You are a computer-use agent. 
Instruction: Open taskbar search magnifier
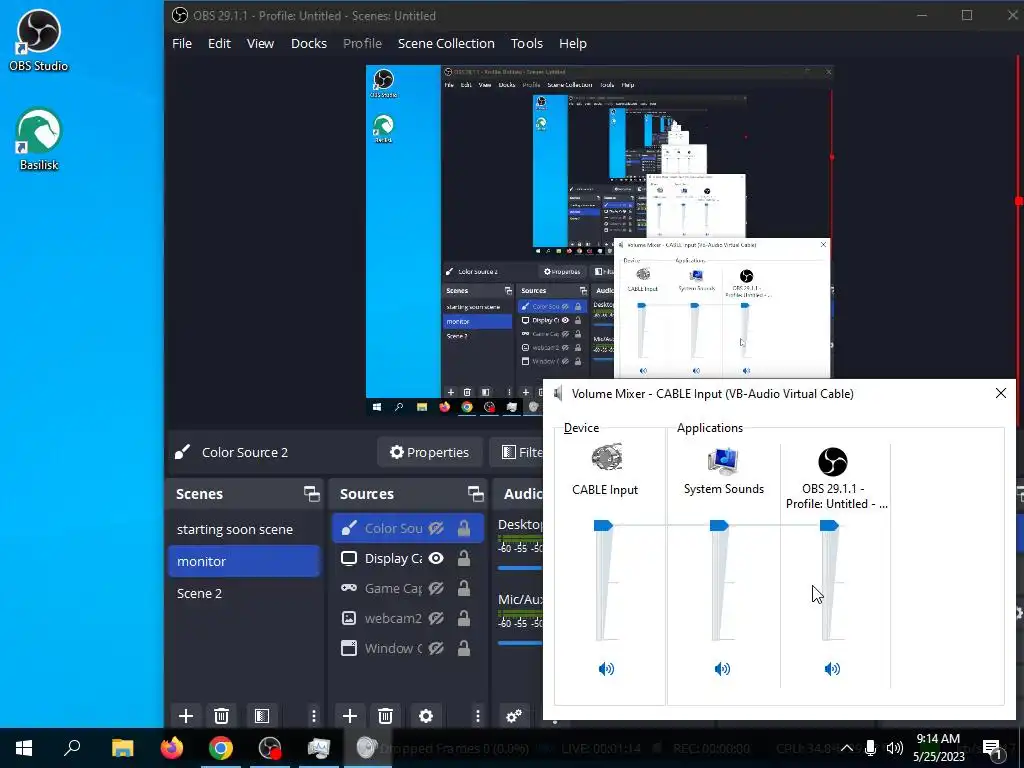point(72,748)
